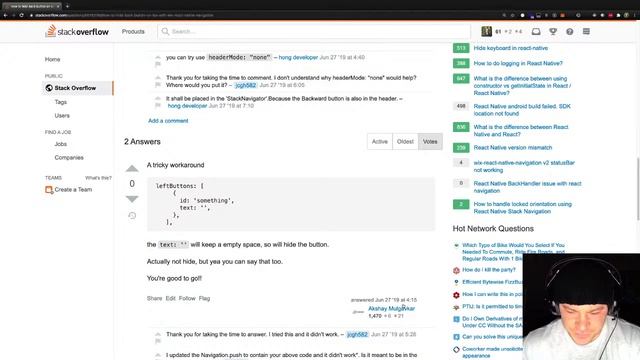Click the site icon beside 'Which Type of Bike'
The width and height of the screenshot is (640, 360).
[x=456, y=245]
